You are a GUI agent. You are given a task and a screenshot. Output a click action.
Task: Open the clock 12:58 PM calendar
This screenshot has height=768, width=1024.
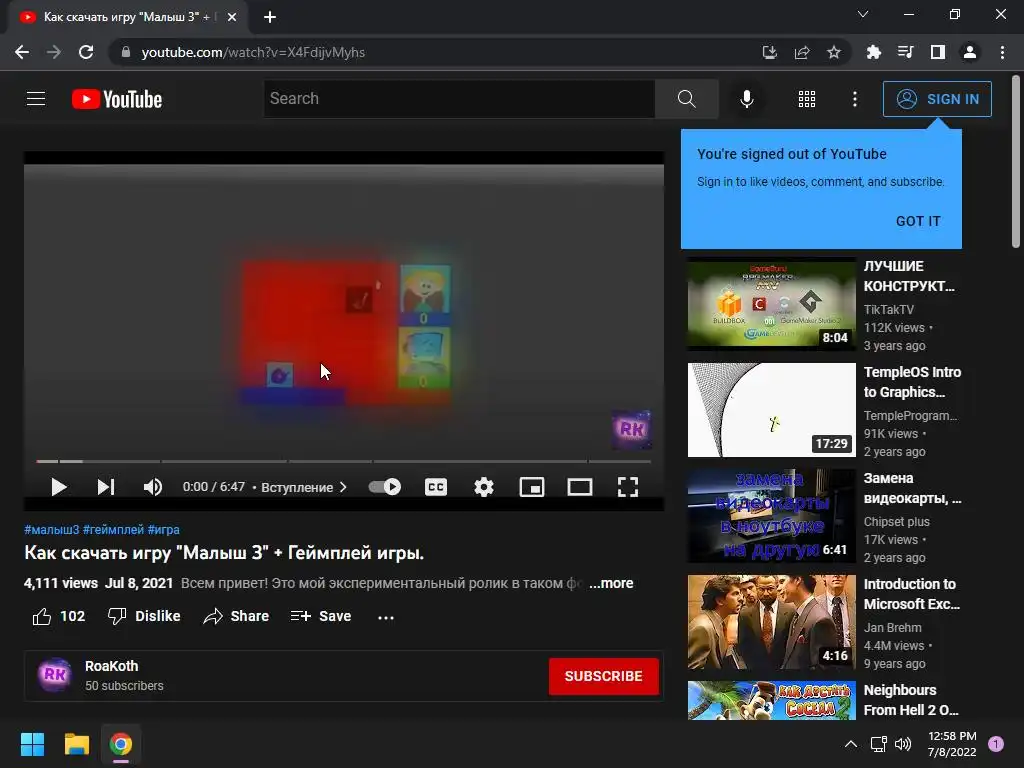pyautogui.click(x=952, y=744)
